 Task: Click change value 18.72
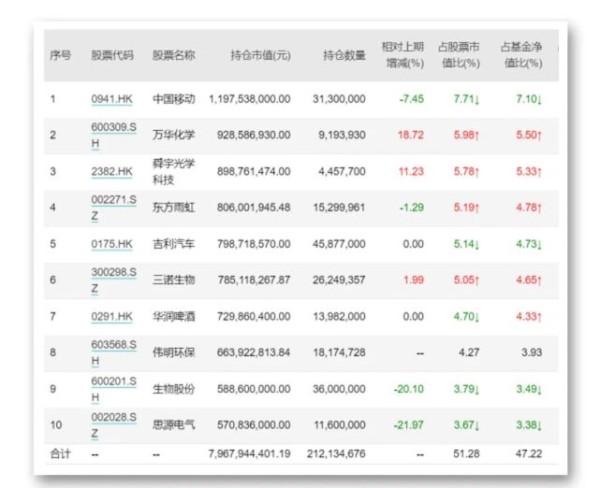pos(411,135)
